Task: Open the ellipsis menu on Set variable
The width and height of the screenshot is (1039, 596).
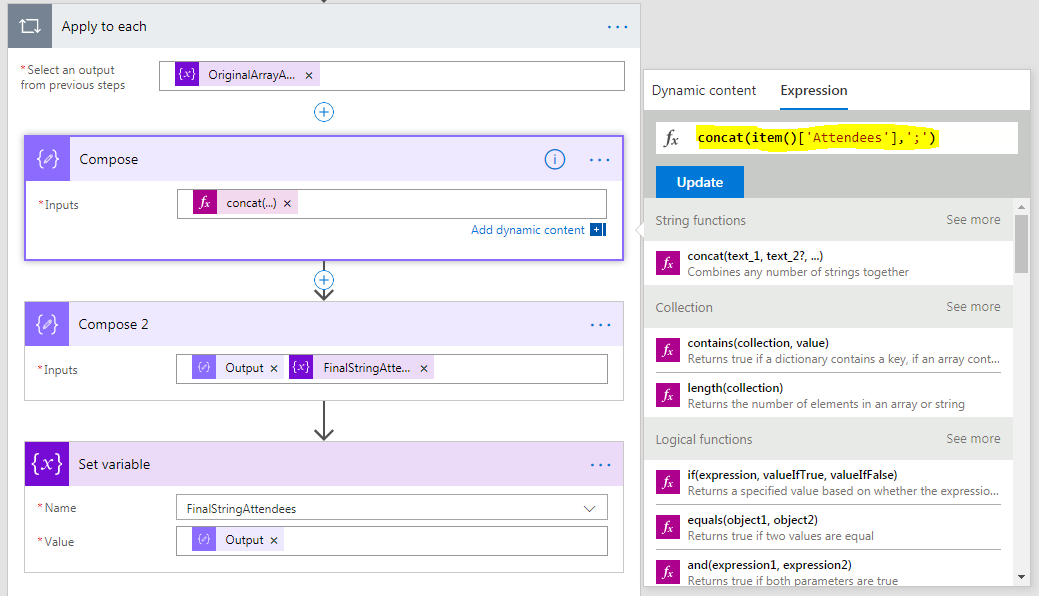Action: click(600, 464)
